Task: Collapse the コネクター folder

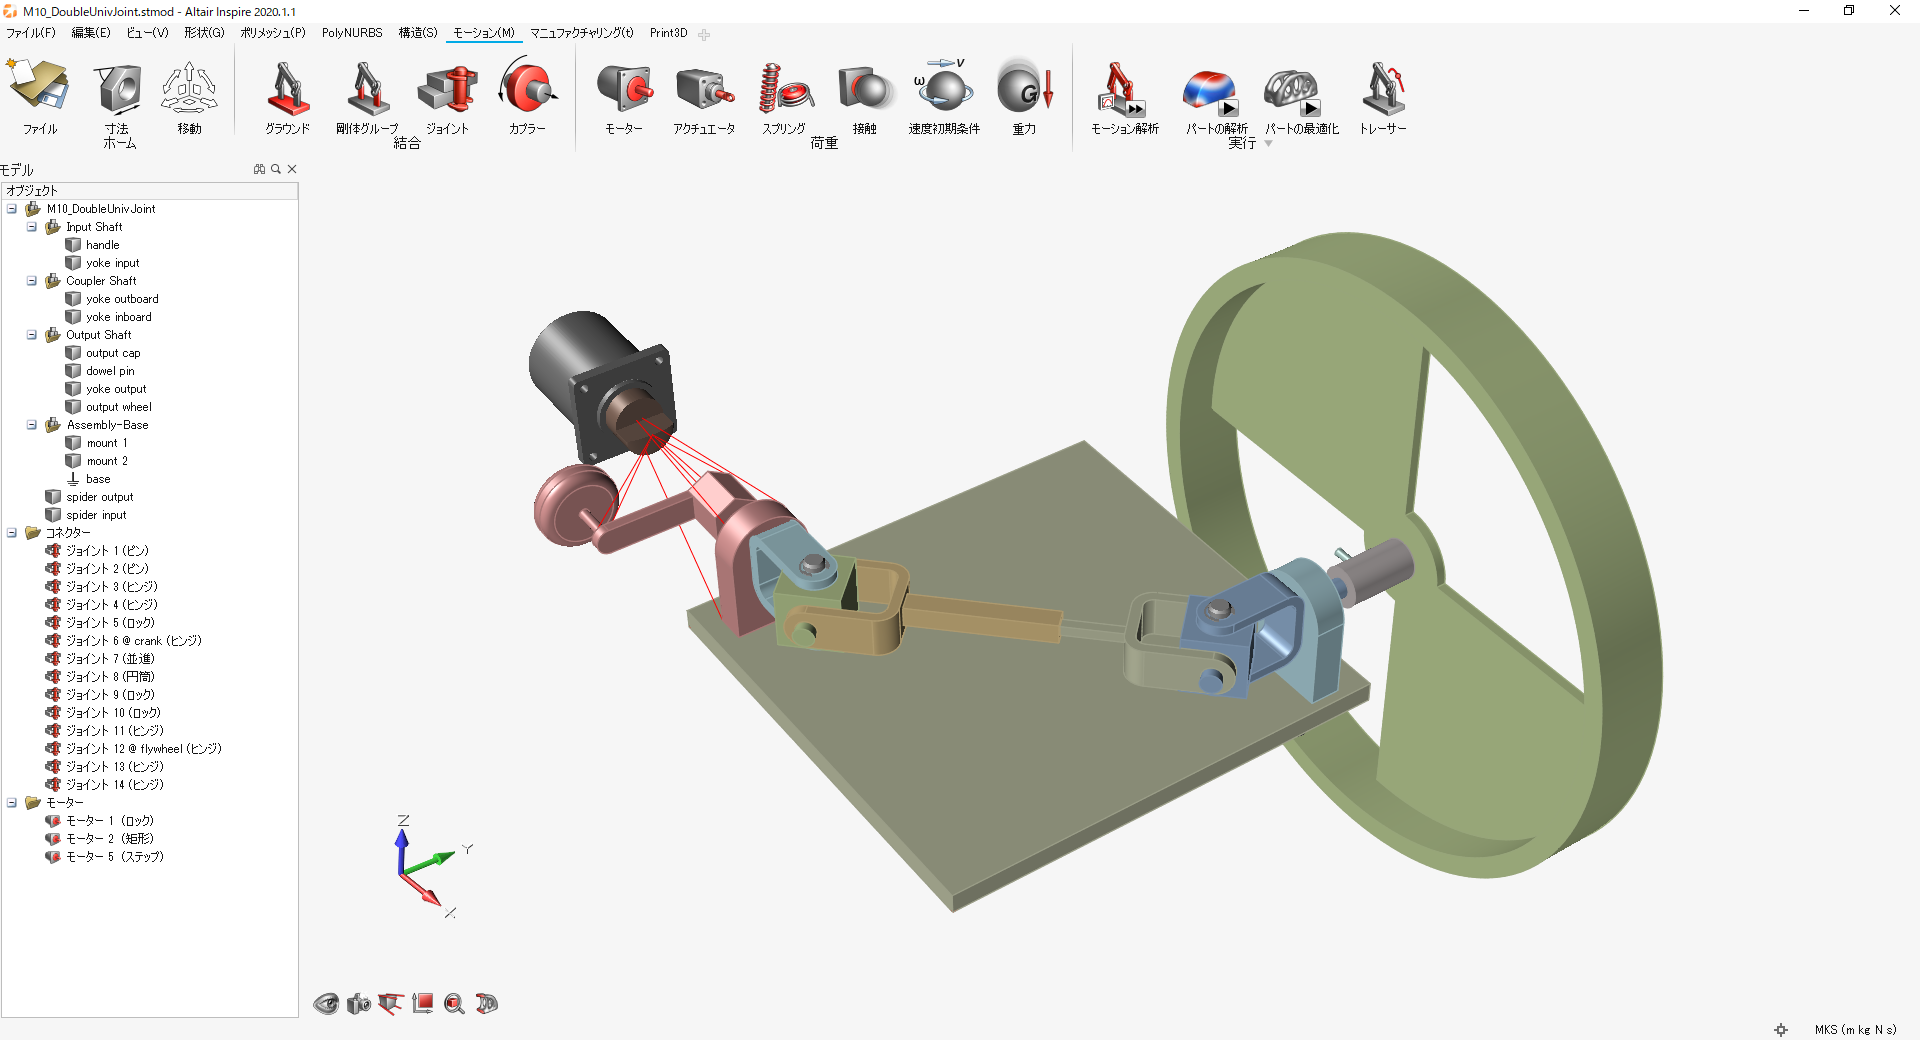Action: tap(12, 533)
